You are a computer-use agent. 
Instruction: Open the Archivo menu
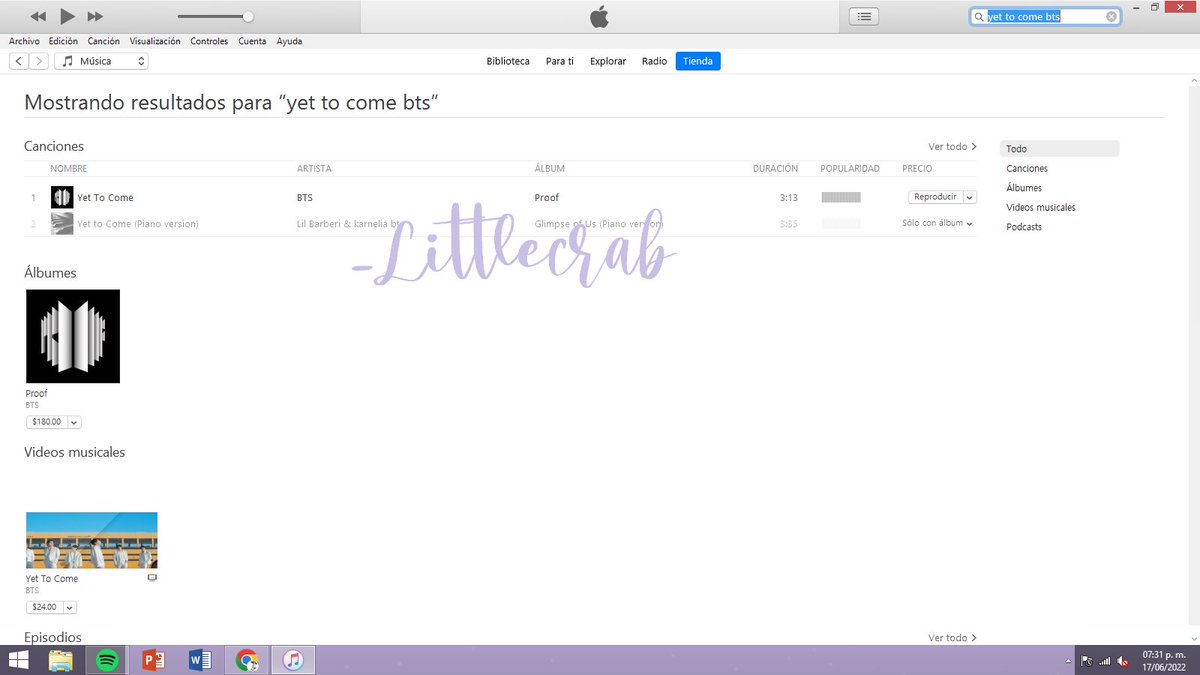24,42
